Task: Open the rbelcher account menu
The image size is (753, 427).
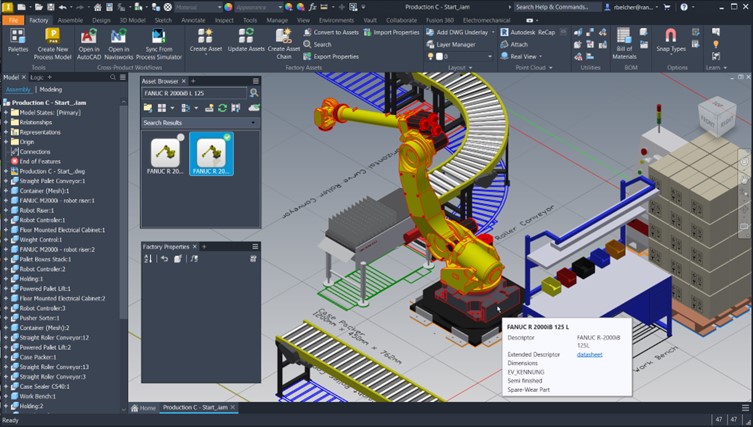Action: point(631,7)
